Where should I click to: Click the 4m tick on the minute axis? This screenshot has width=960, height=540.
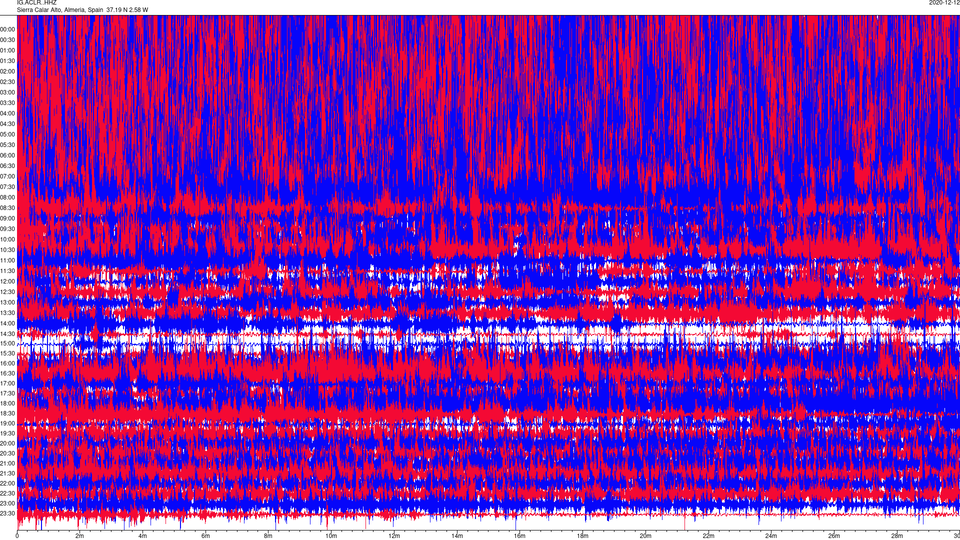(x=143, y=536)
